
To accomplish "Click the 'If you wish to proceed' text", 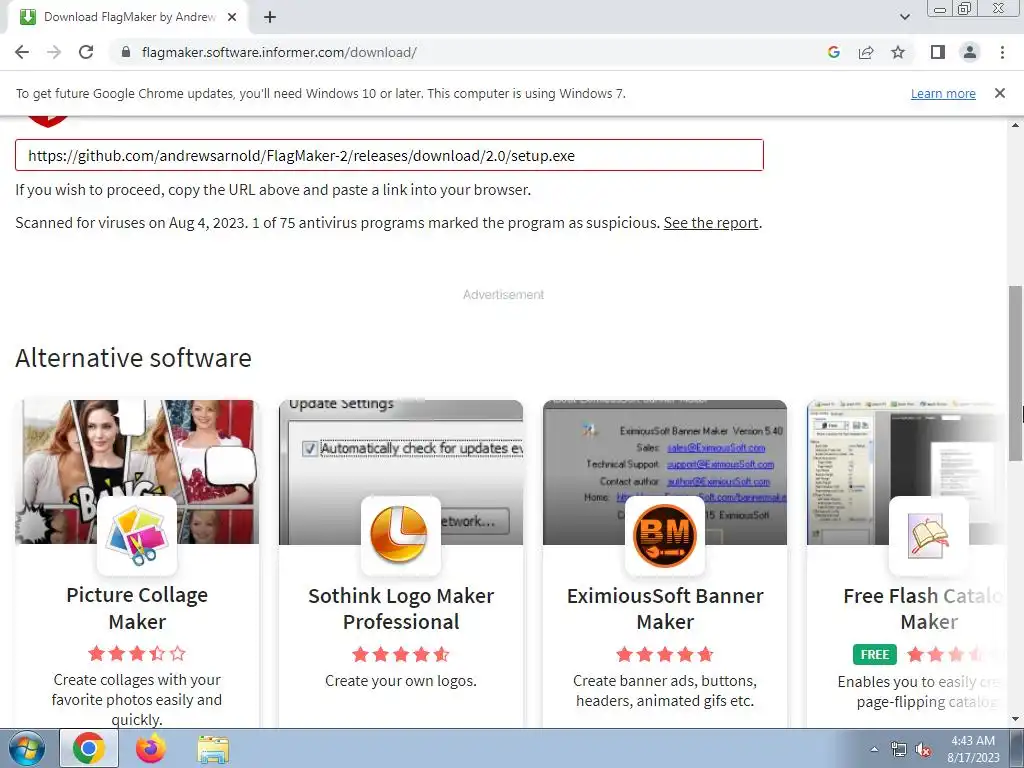I will coord(273,190).
